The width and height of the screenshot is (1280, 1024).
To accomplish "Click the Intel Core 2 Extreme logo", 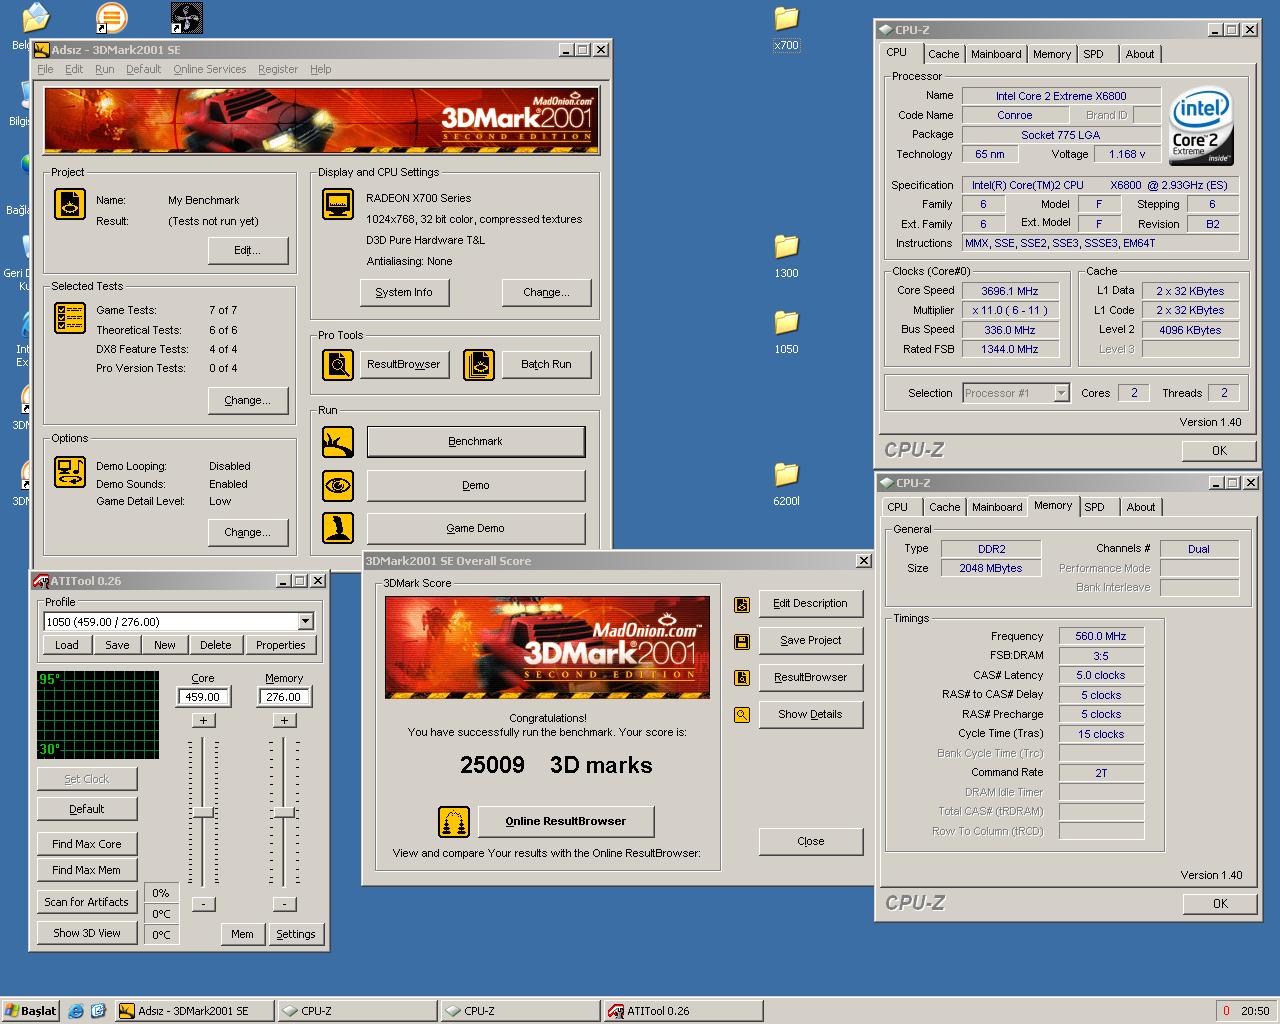I will pos(1201,127).
